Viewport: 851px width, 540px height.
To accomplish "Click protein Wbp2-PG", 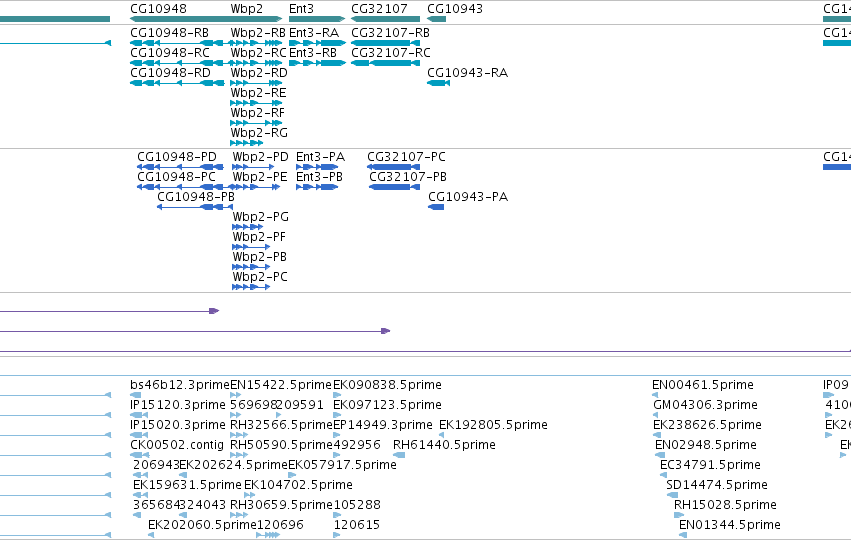I will (261, 217).
